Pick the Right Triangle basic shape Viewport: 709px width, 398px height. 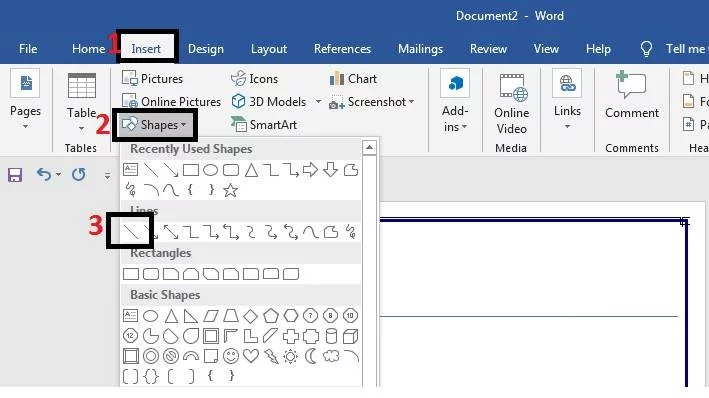click(191, 316)
